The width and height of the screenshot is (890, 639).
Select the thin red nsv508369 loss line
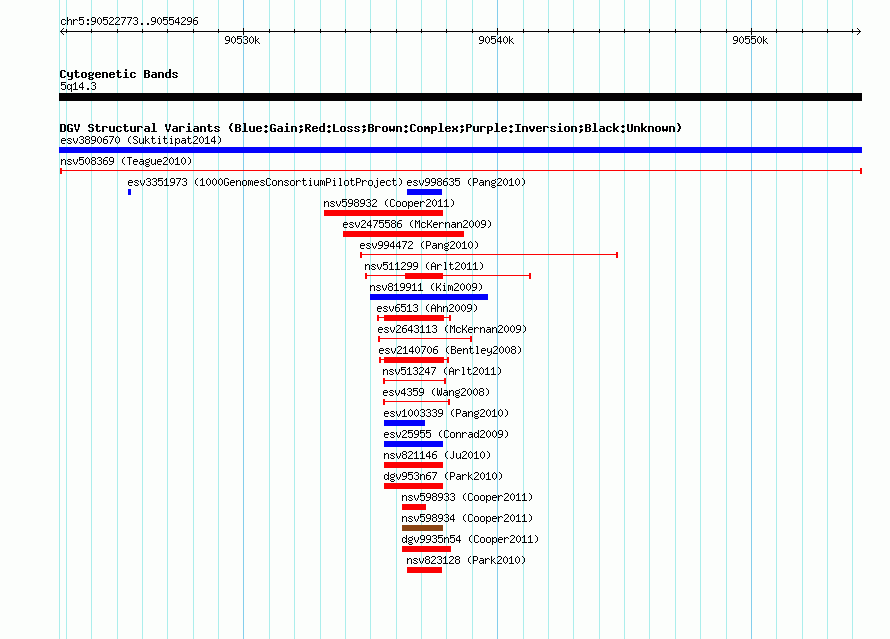[x=460, y=171]
